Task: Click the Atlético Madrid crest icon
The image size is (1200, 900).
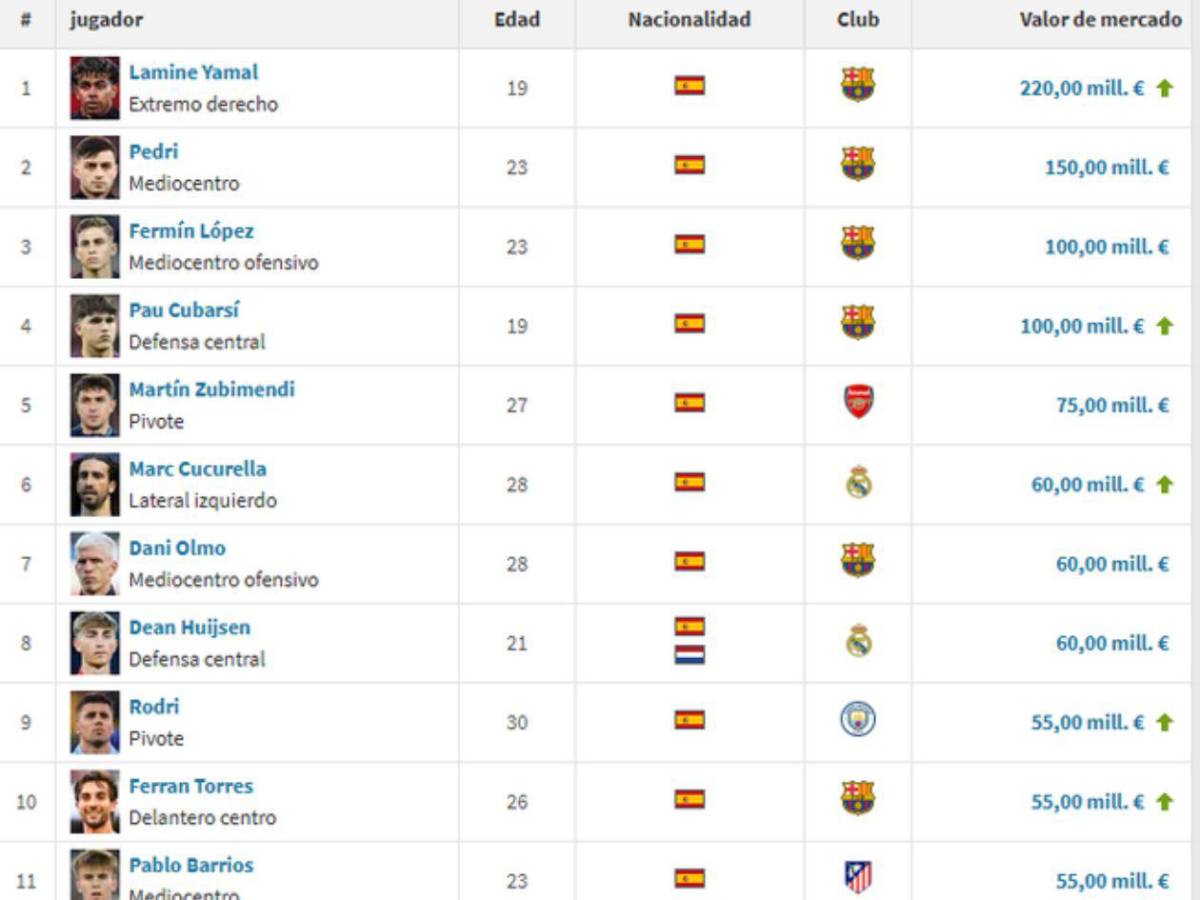Action: coord(858,877)
